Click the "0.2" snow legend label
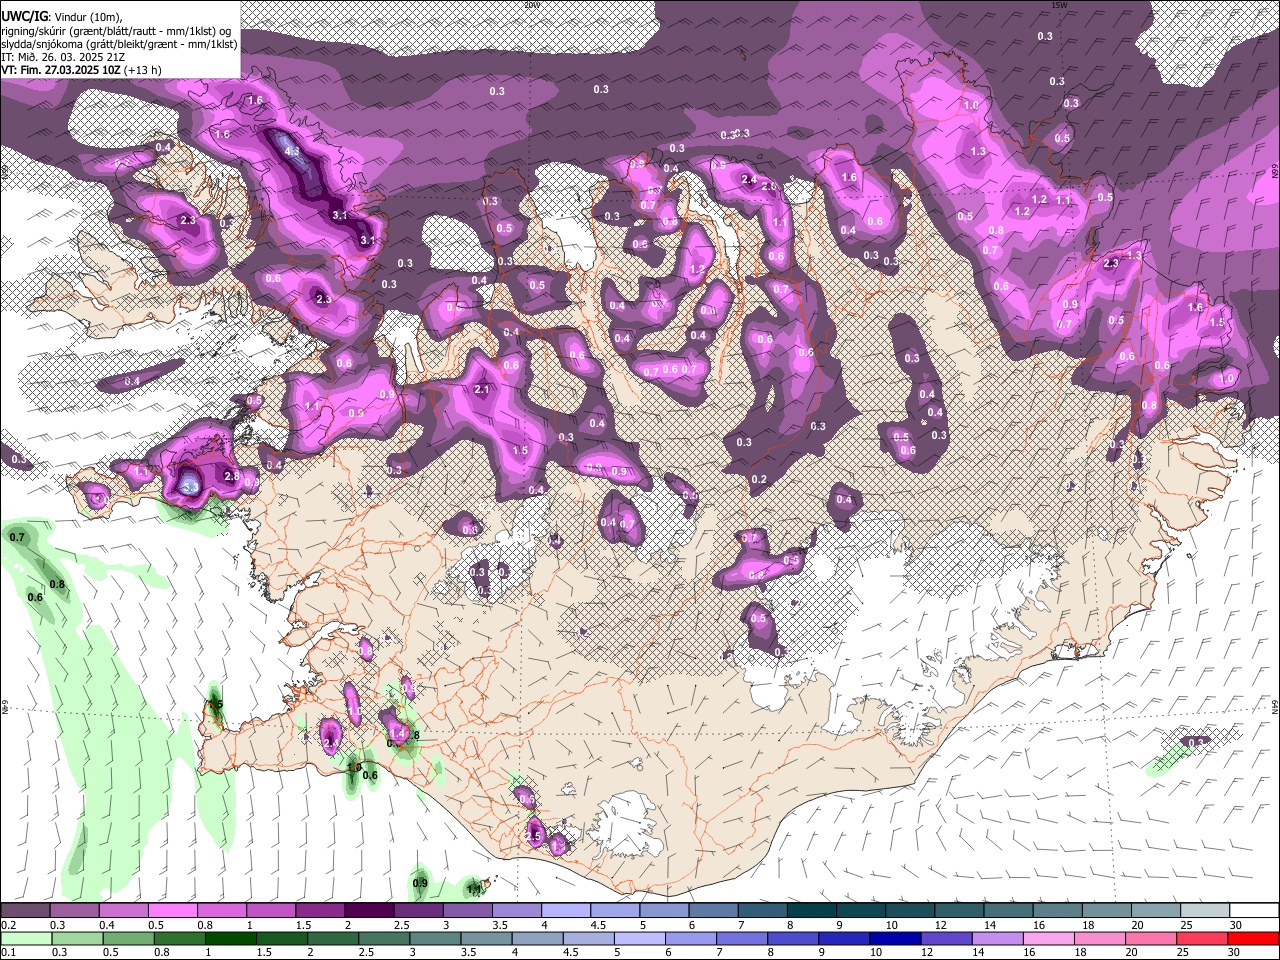The width and height of the screenshot is (1280, 960). 9,925
